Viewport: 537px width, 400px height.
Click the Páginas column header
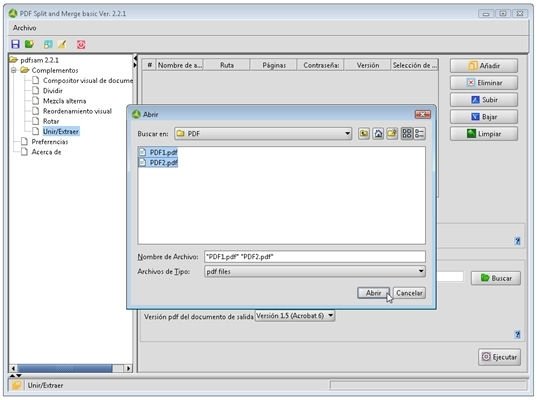pyautogui.click(x=274, y=65)
